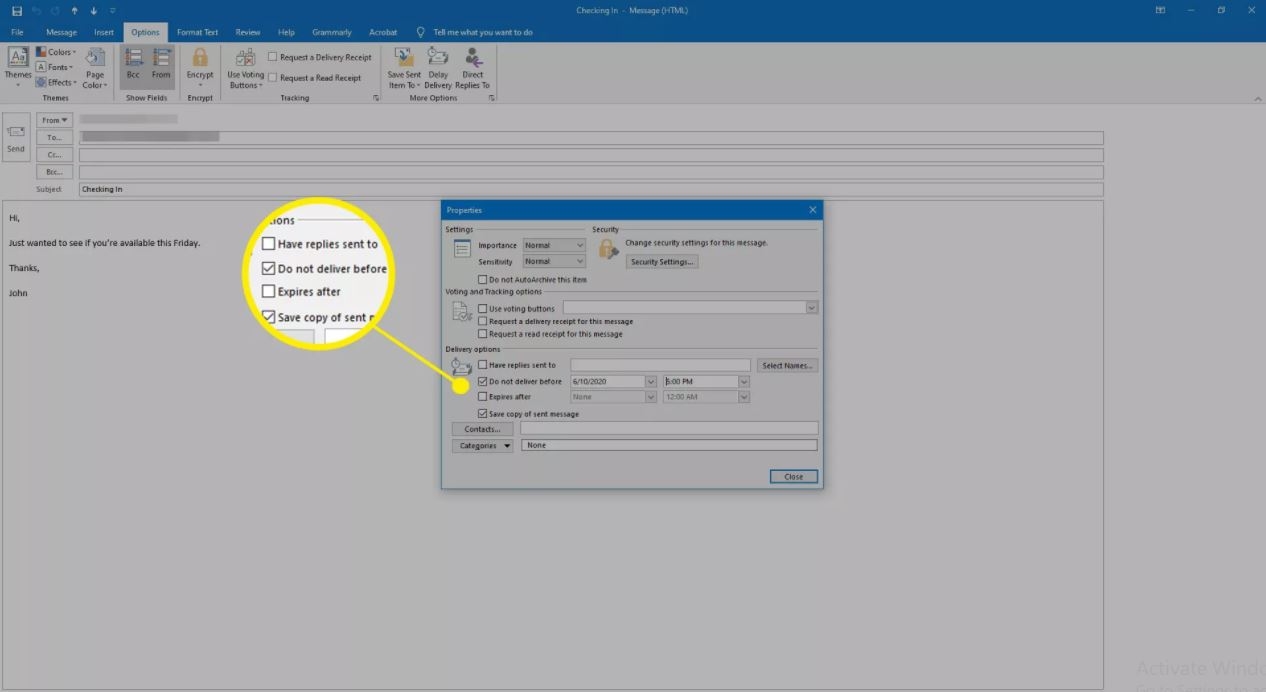The image size is (1266, 692).
Task: Click Save Sent Item To button
Action: coord(404,68)
